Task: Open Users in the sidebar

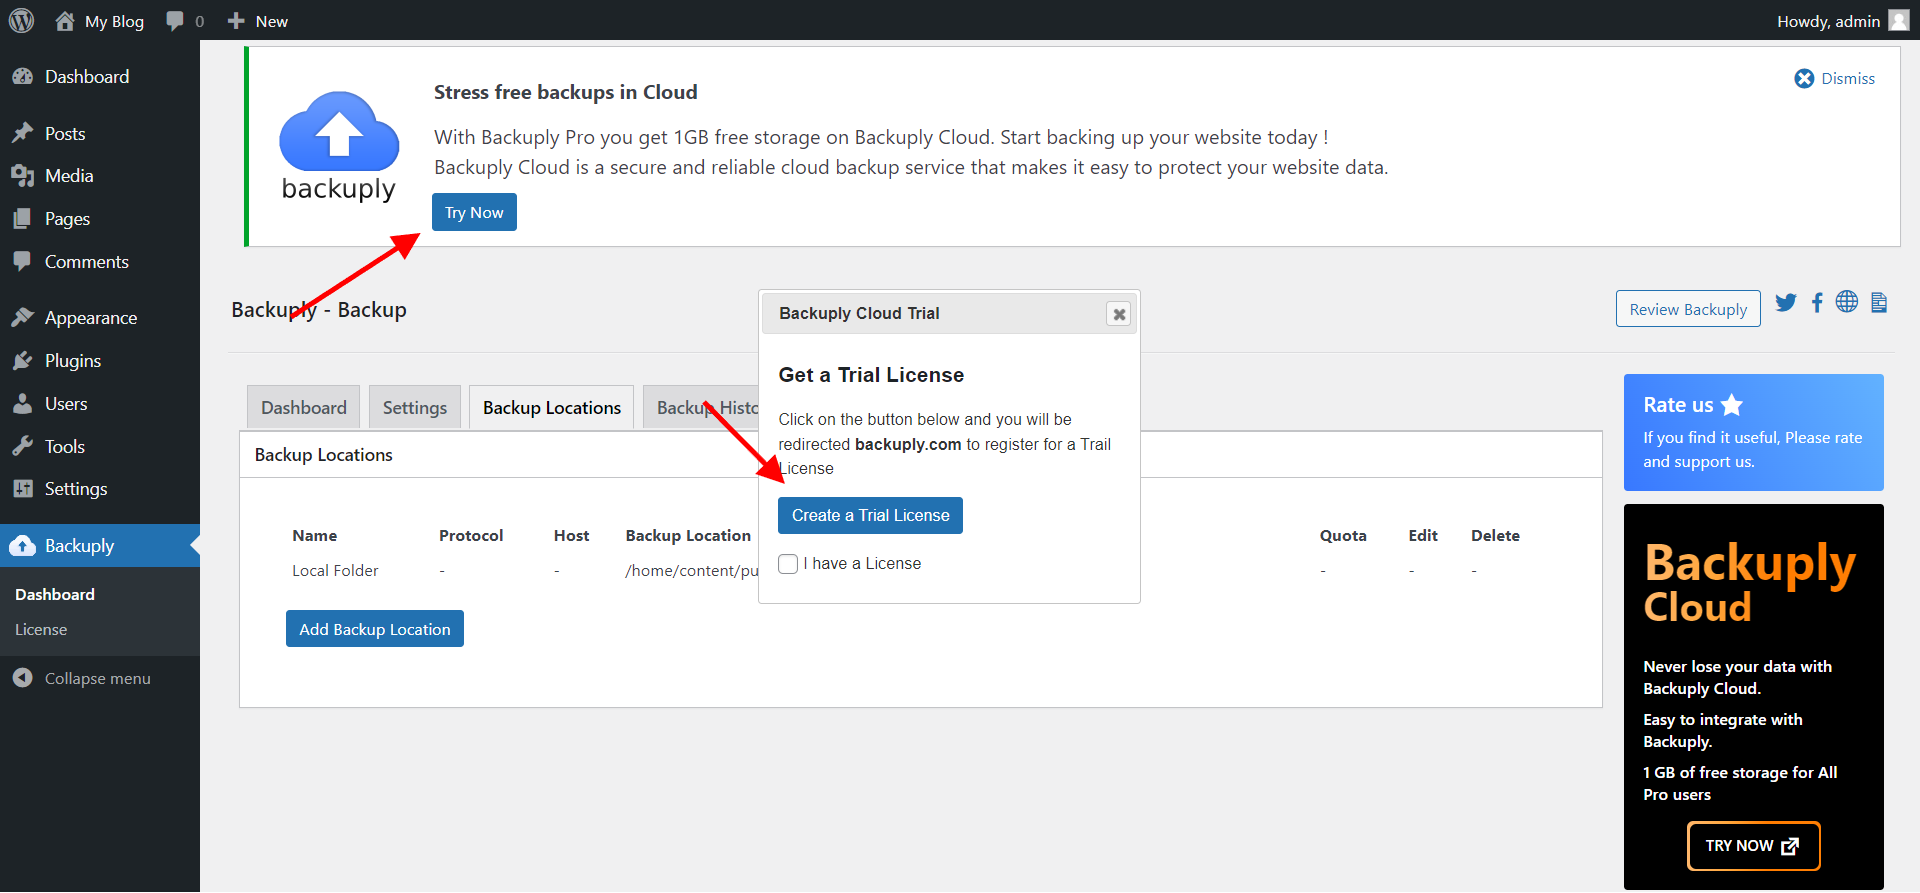Action: click(x=100, y=404)
